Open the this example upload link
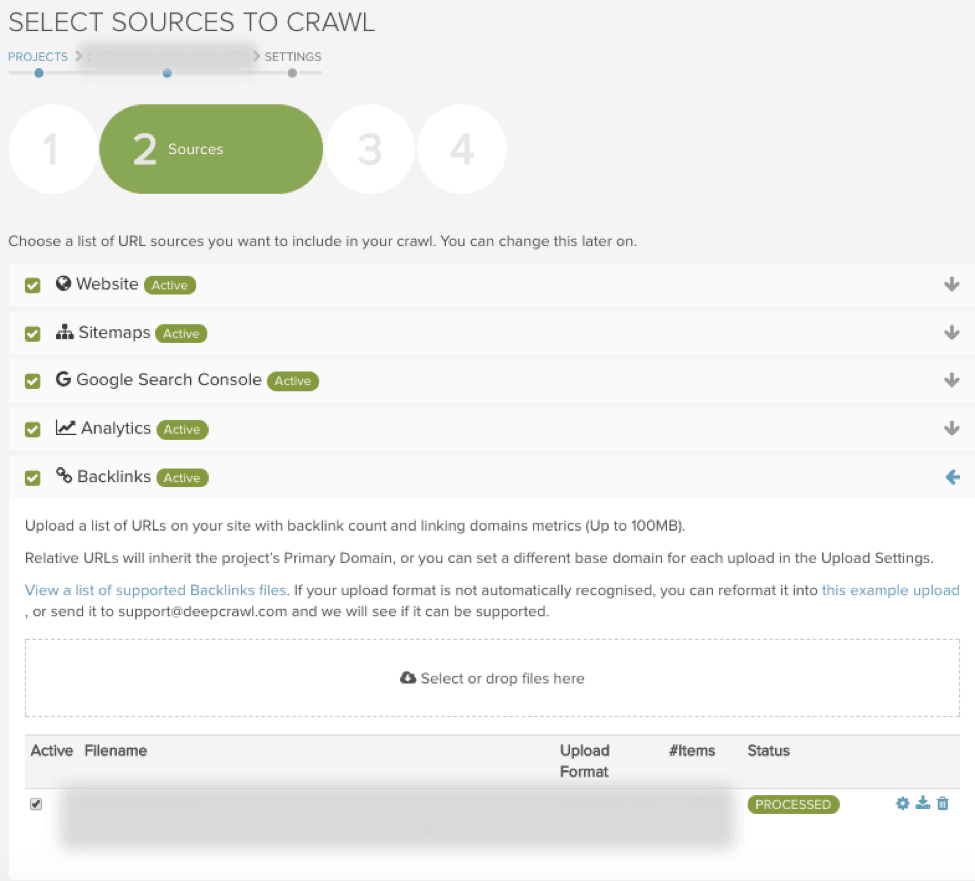This screenshot has width=975, height=881. point(890,590)
